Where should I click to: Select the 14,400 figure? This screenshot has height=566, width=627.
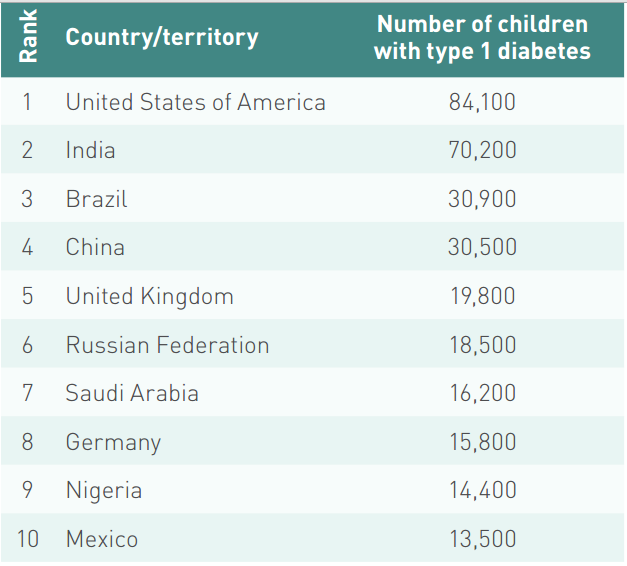click(x=482, y=491)
